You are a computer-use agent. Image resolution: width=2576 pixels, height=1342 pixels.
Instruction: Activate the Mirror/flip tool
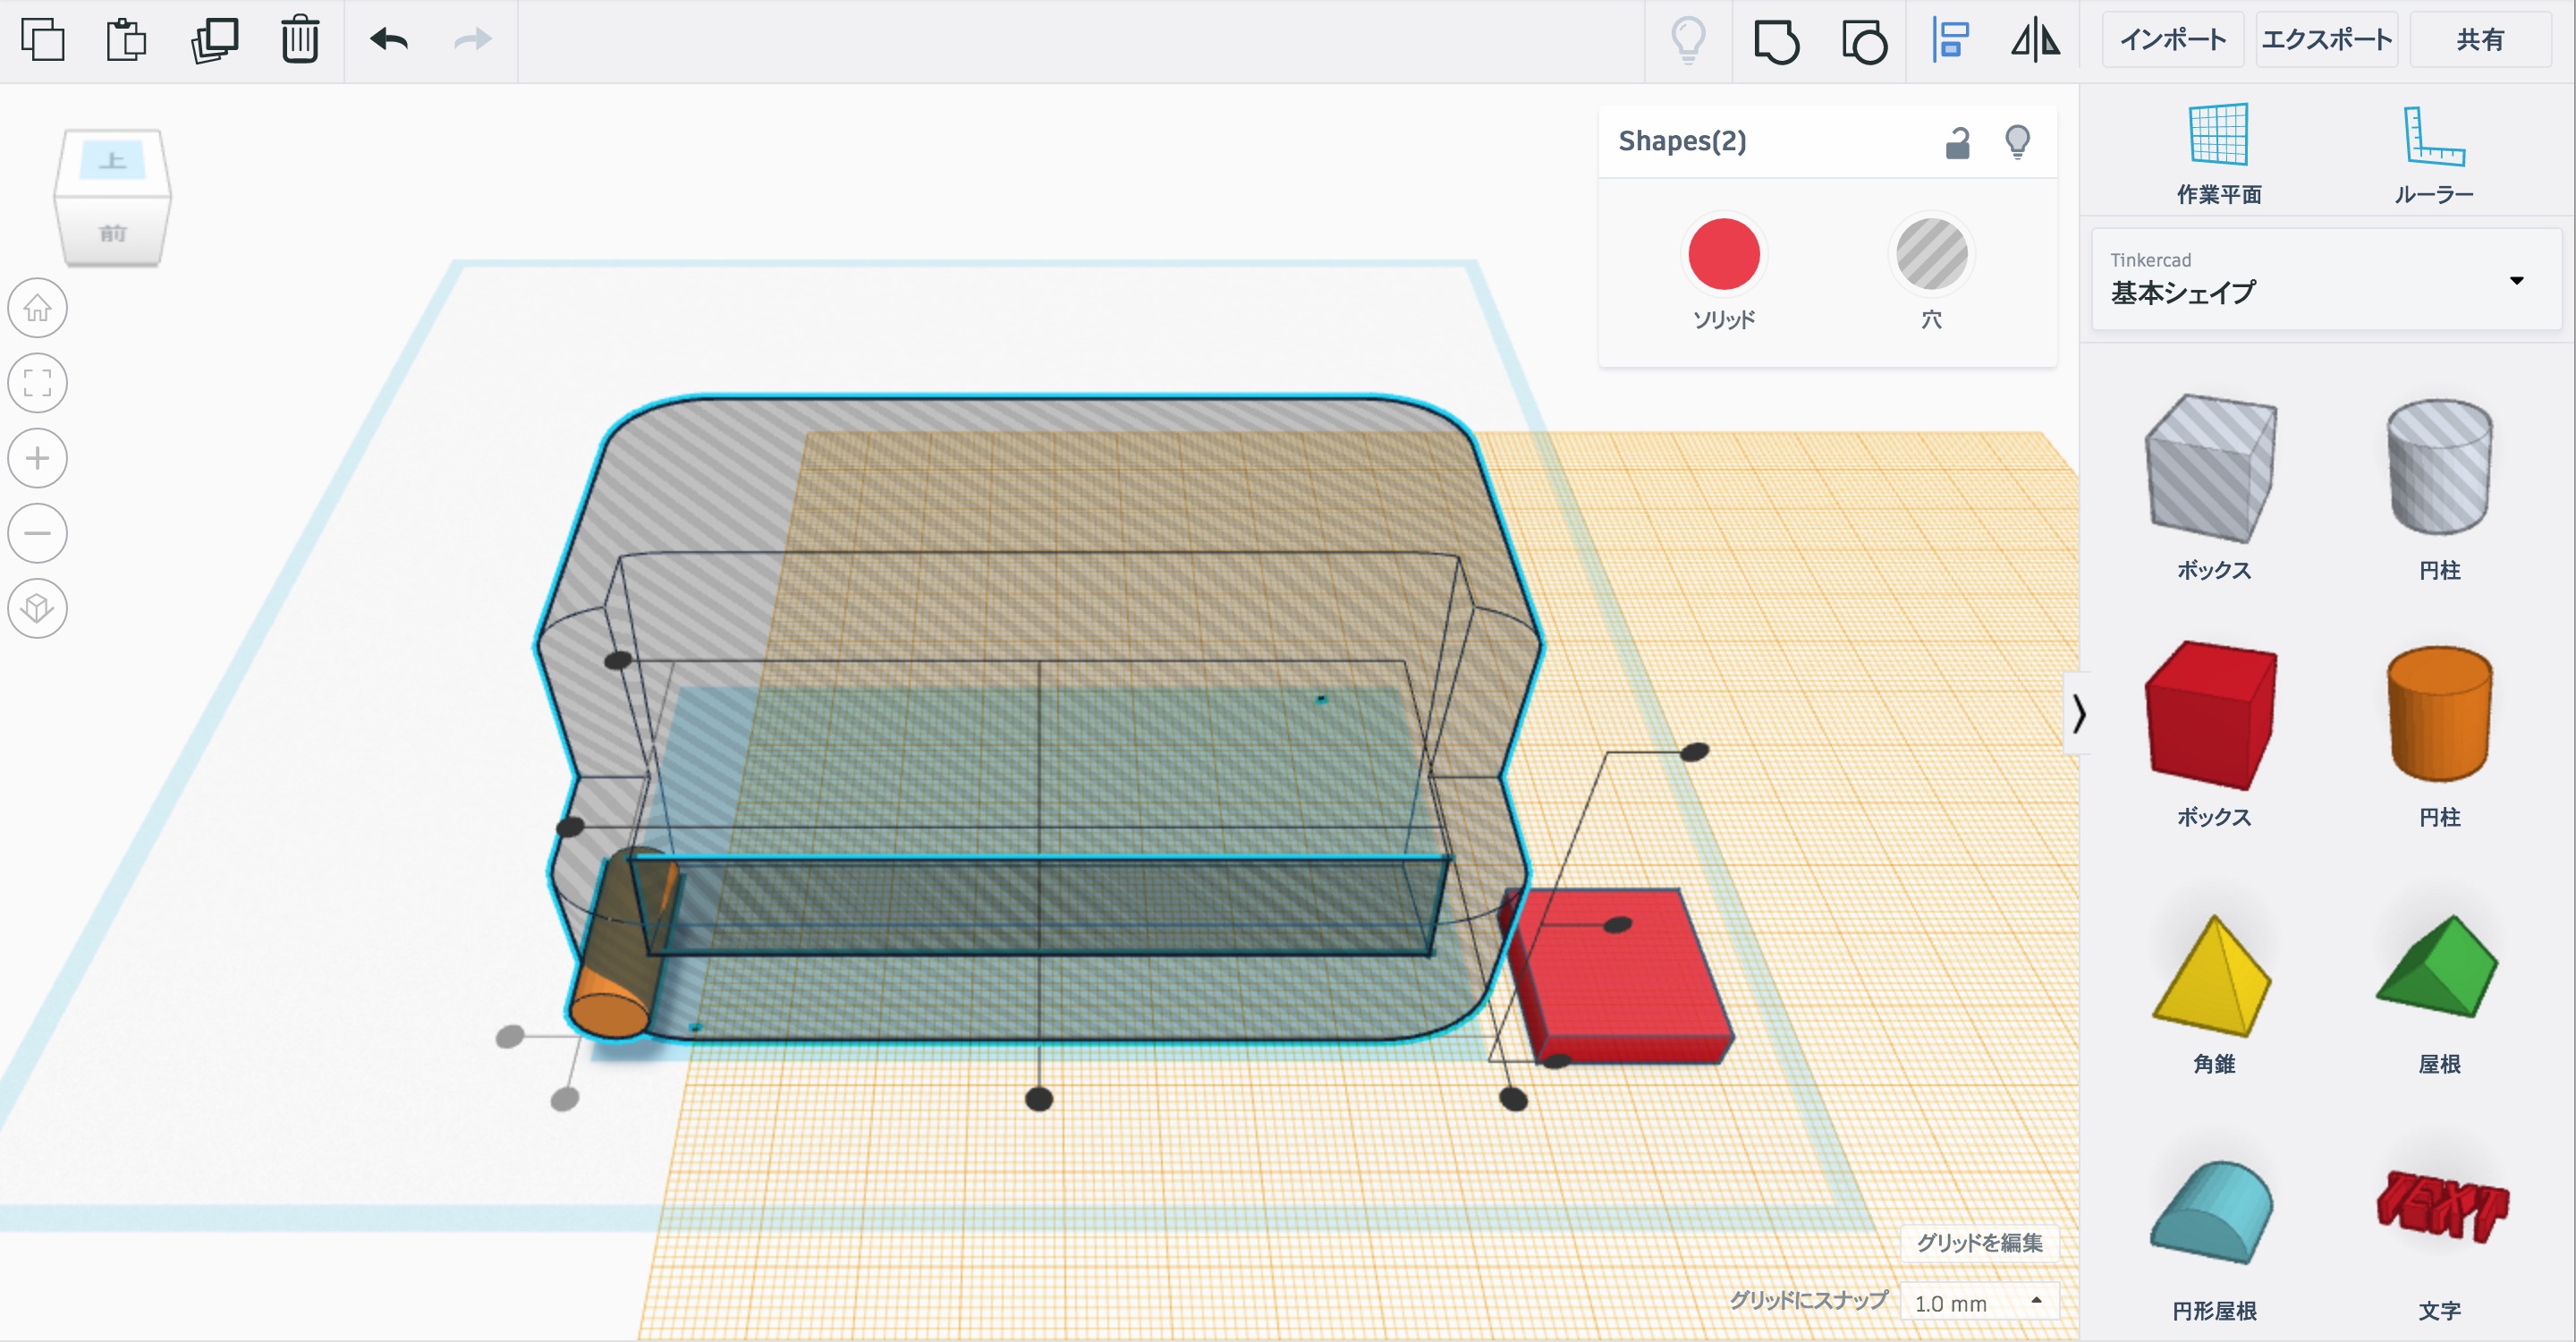point(2036,41)
